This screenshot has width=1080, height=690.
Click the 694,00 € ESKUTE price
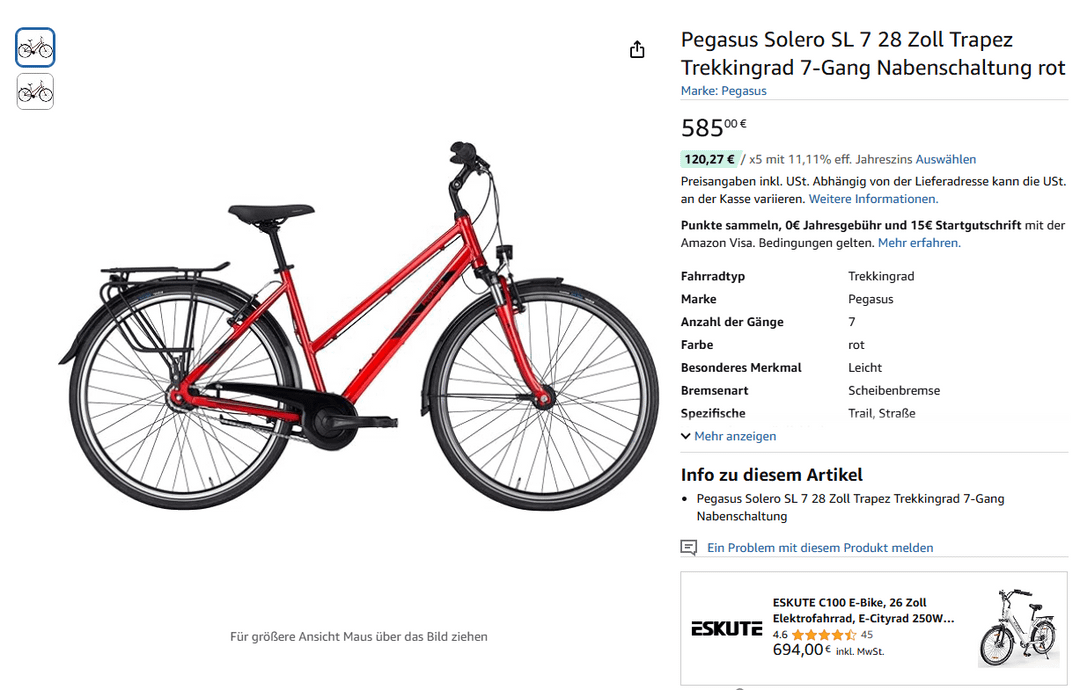(802, 650)
